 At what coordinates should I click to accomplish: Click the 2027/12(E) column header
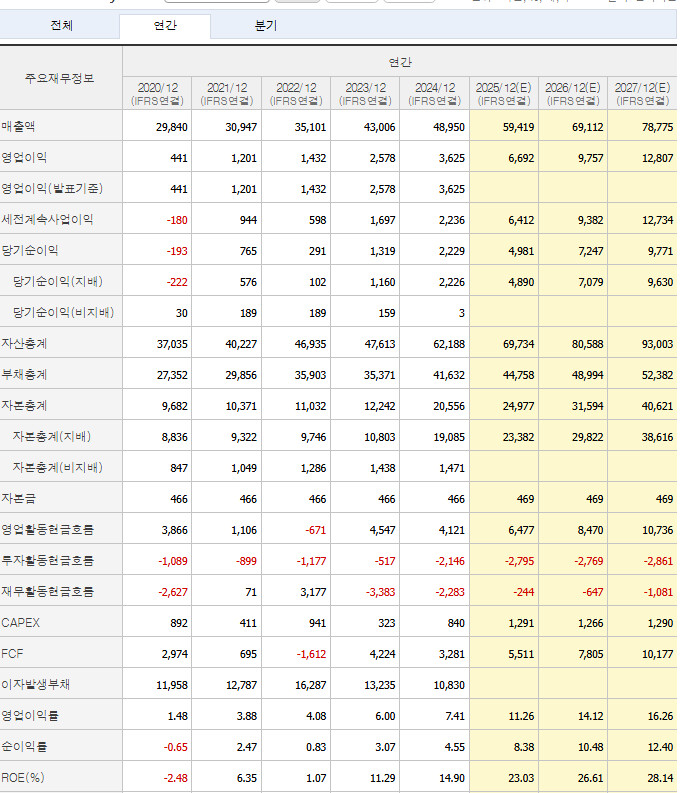click(642, 94)
